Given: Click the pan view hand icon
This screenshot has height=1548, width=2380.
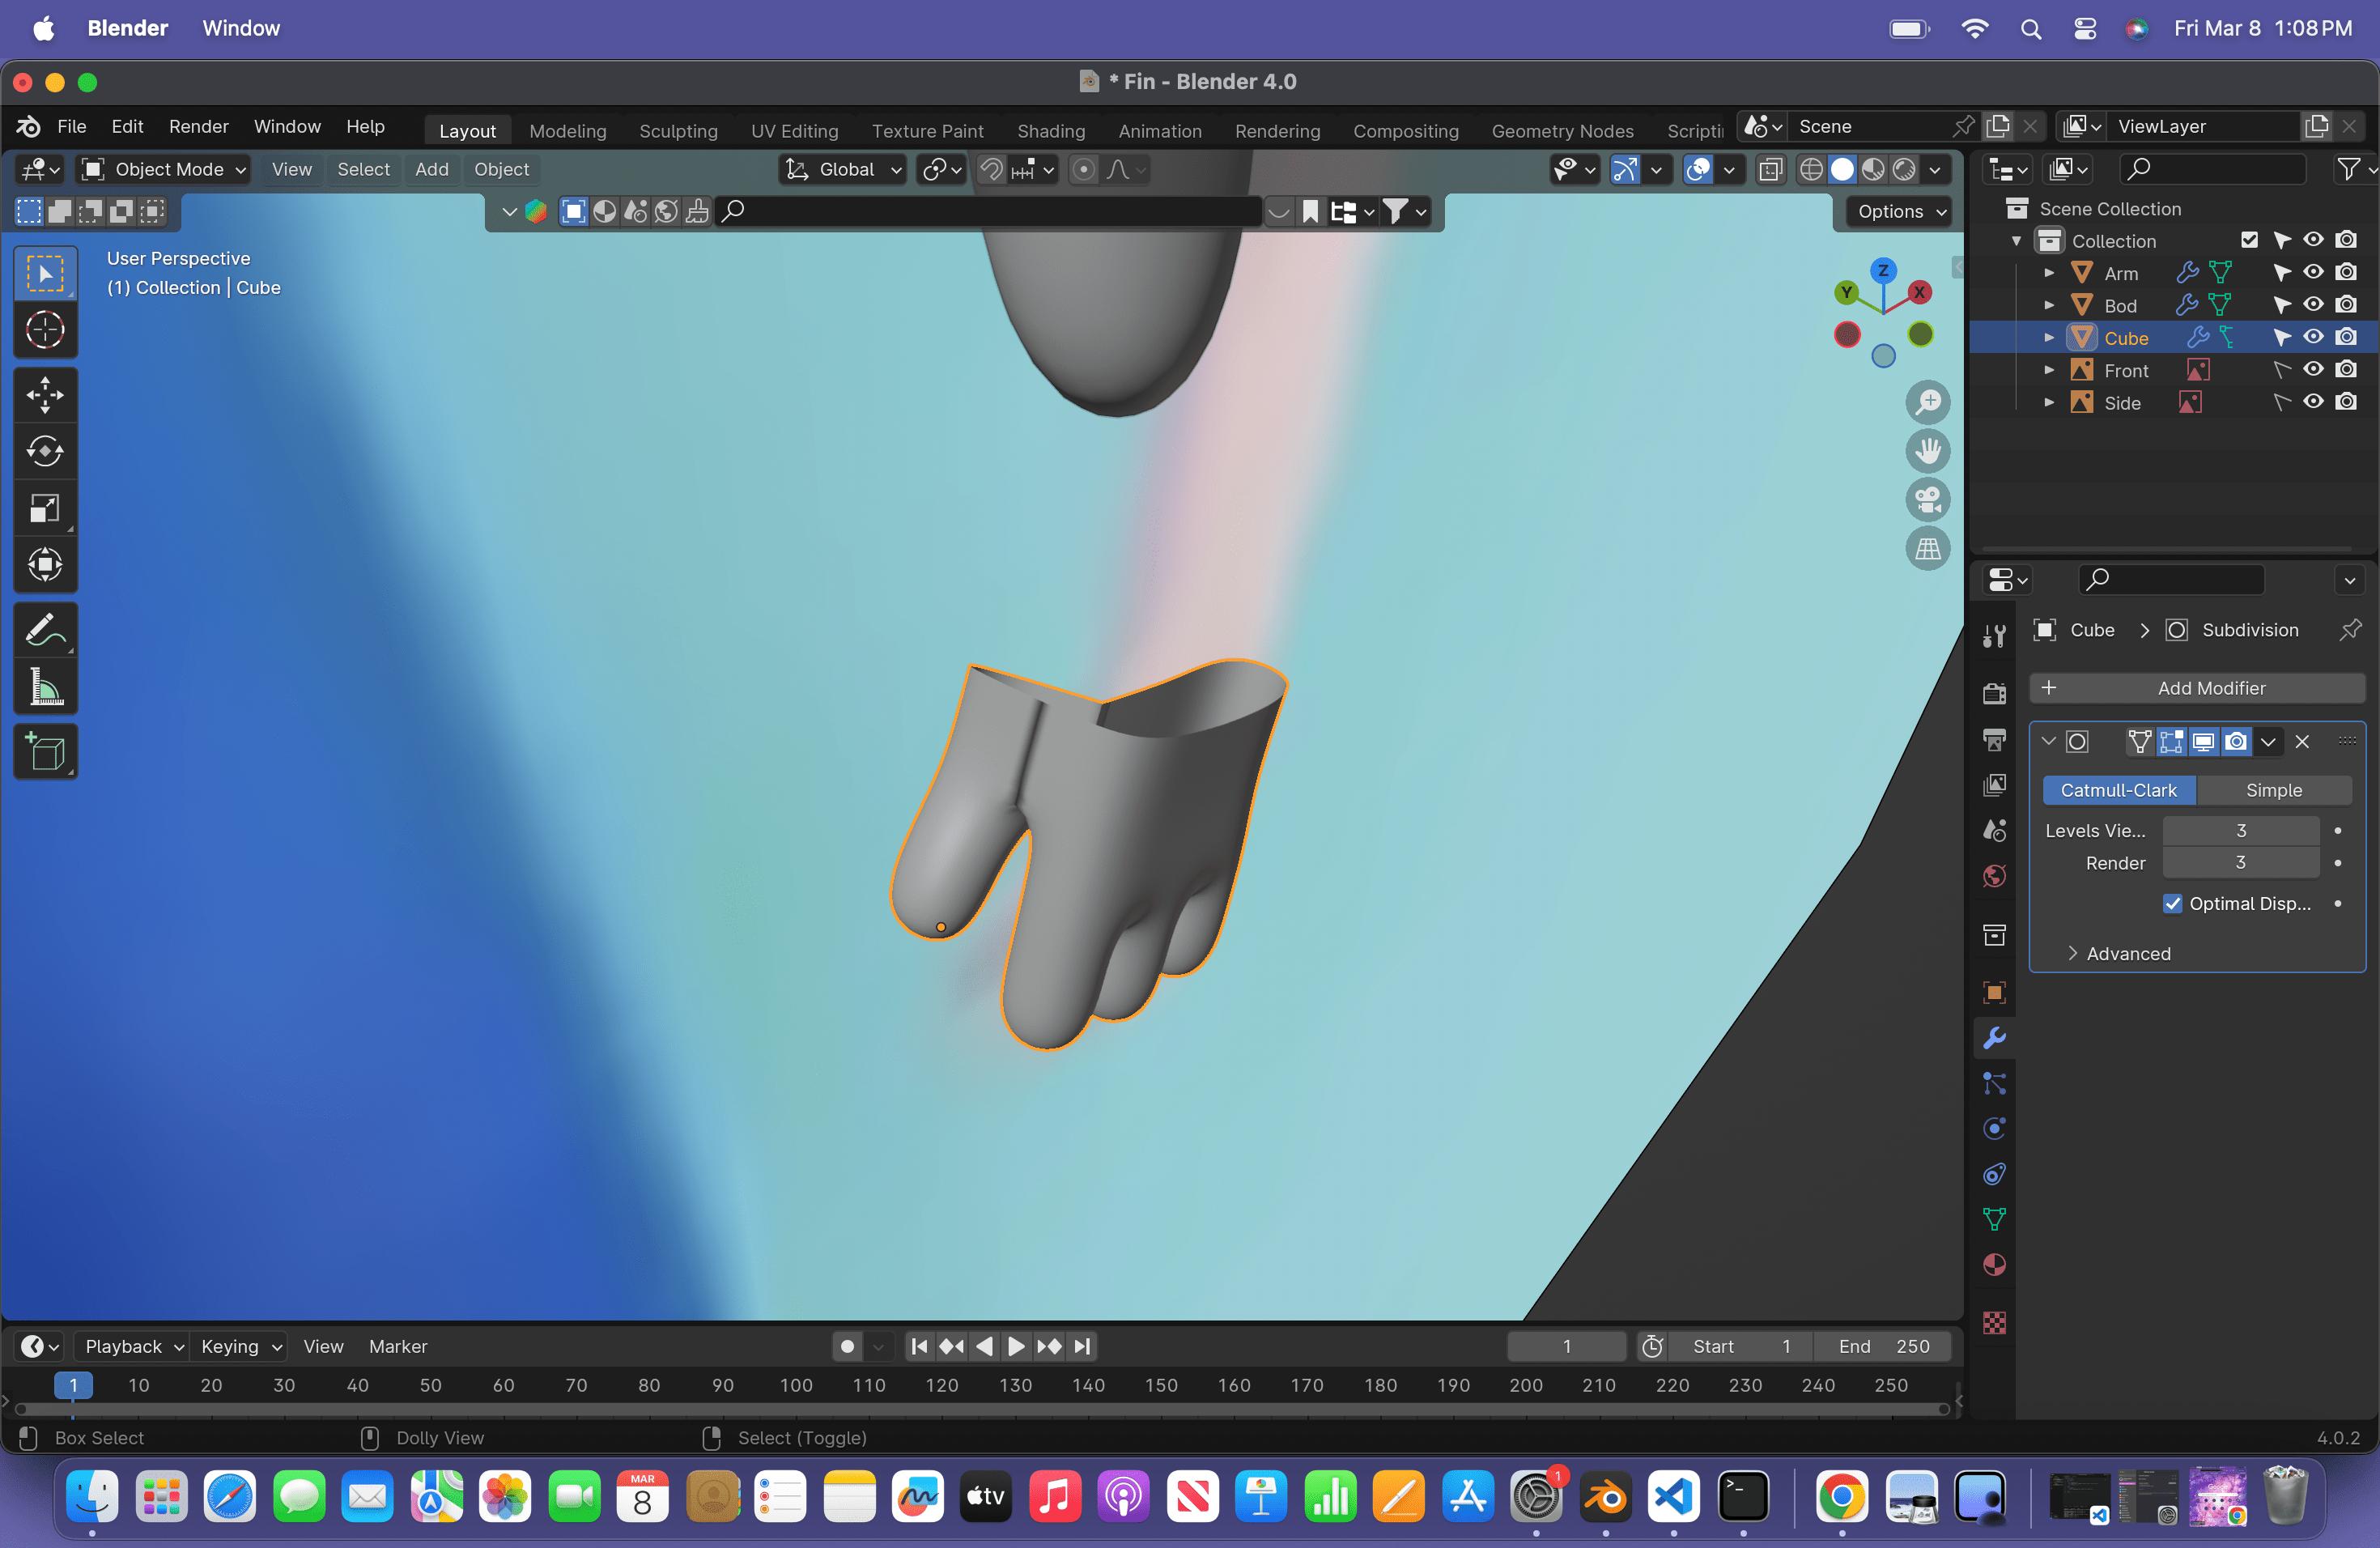Looking at the screenshot, I should click(x=1927, y=451).
